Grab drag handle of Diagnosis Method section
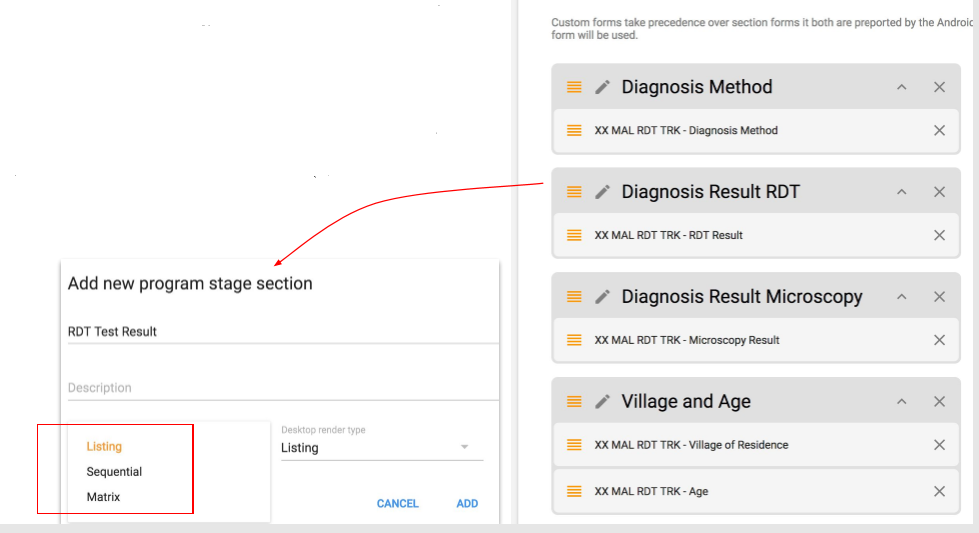 point(574,87)
